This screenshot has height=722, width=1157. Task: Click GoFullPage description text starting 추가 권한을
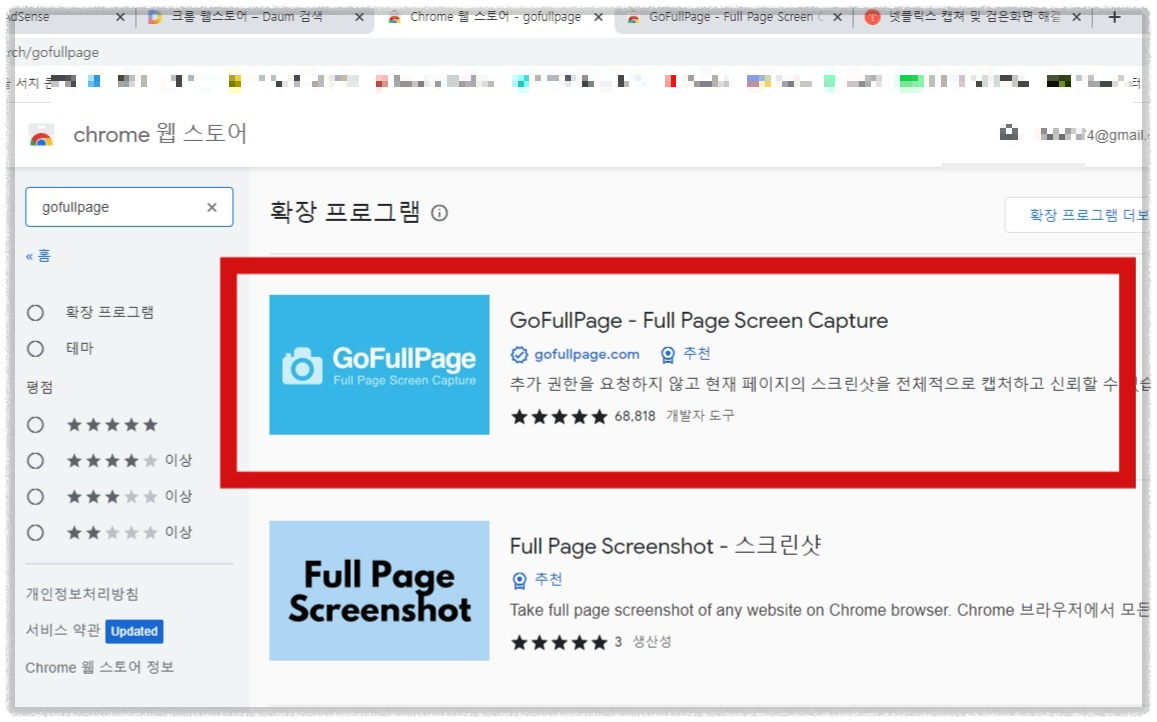click(829, 384)
